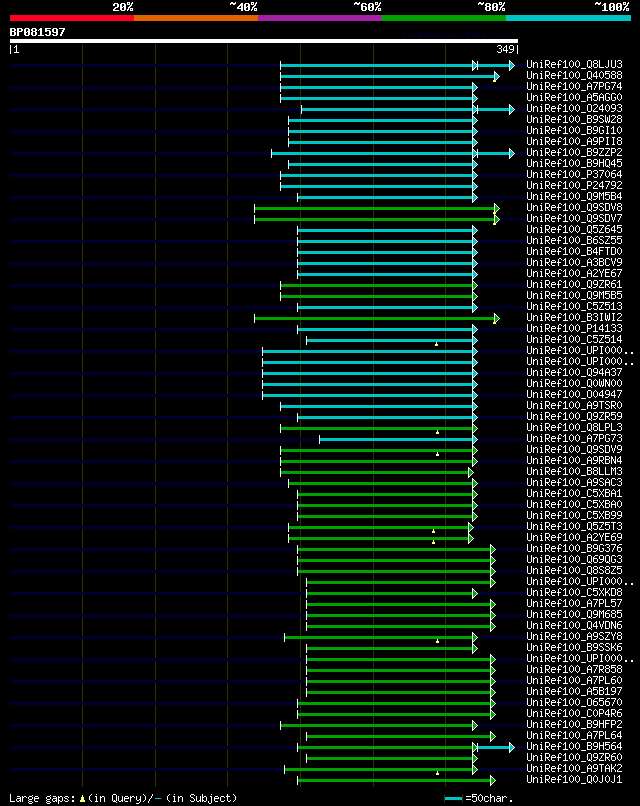Click the UniRef100_A9RBN4 label
The image size is (640, 806).
[574, 461]
